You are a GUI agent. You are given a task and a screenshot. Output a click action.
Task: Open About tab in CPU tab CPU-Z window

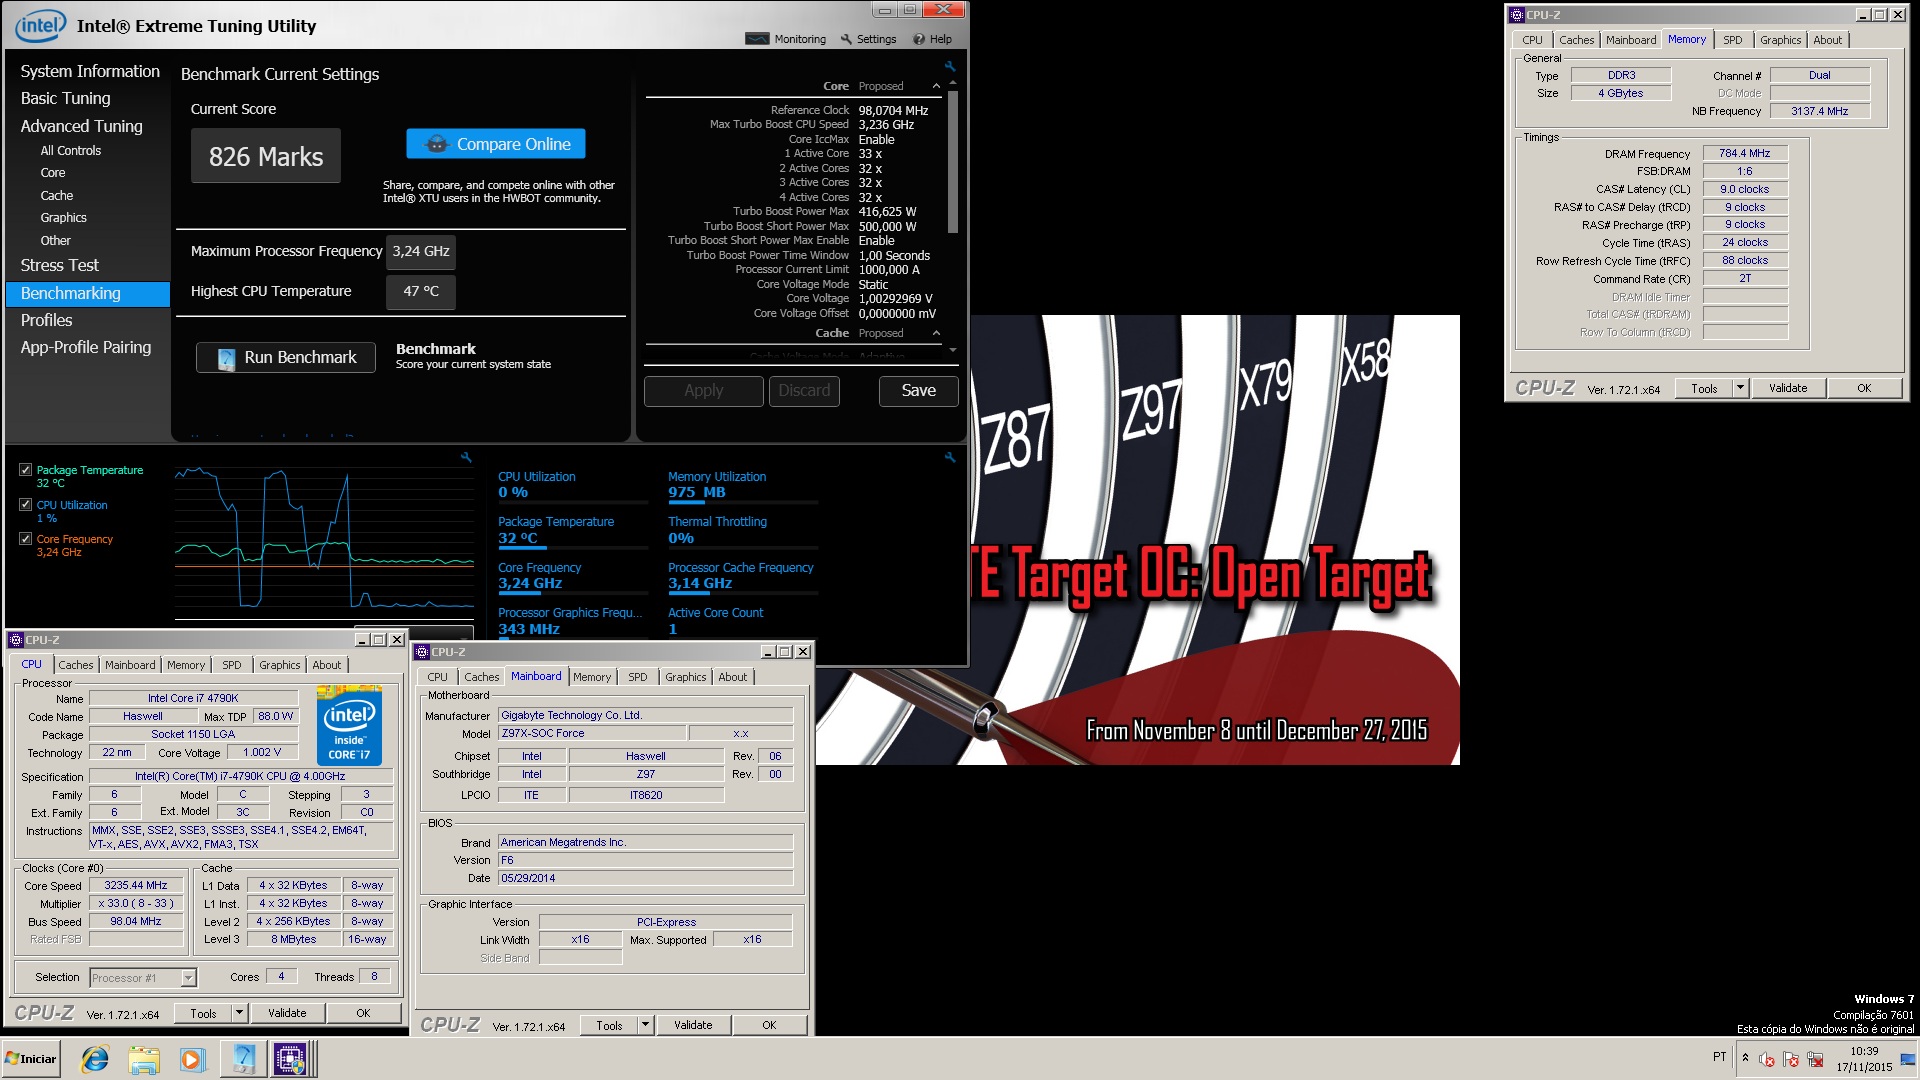327,665
